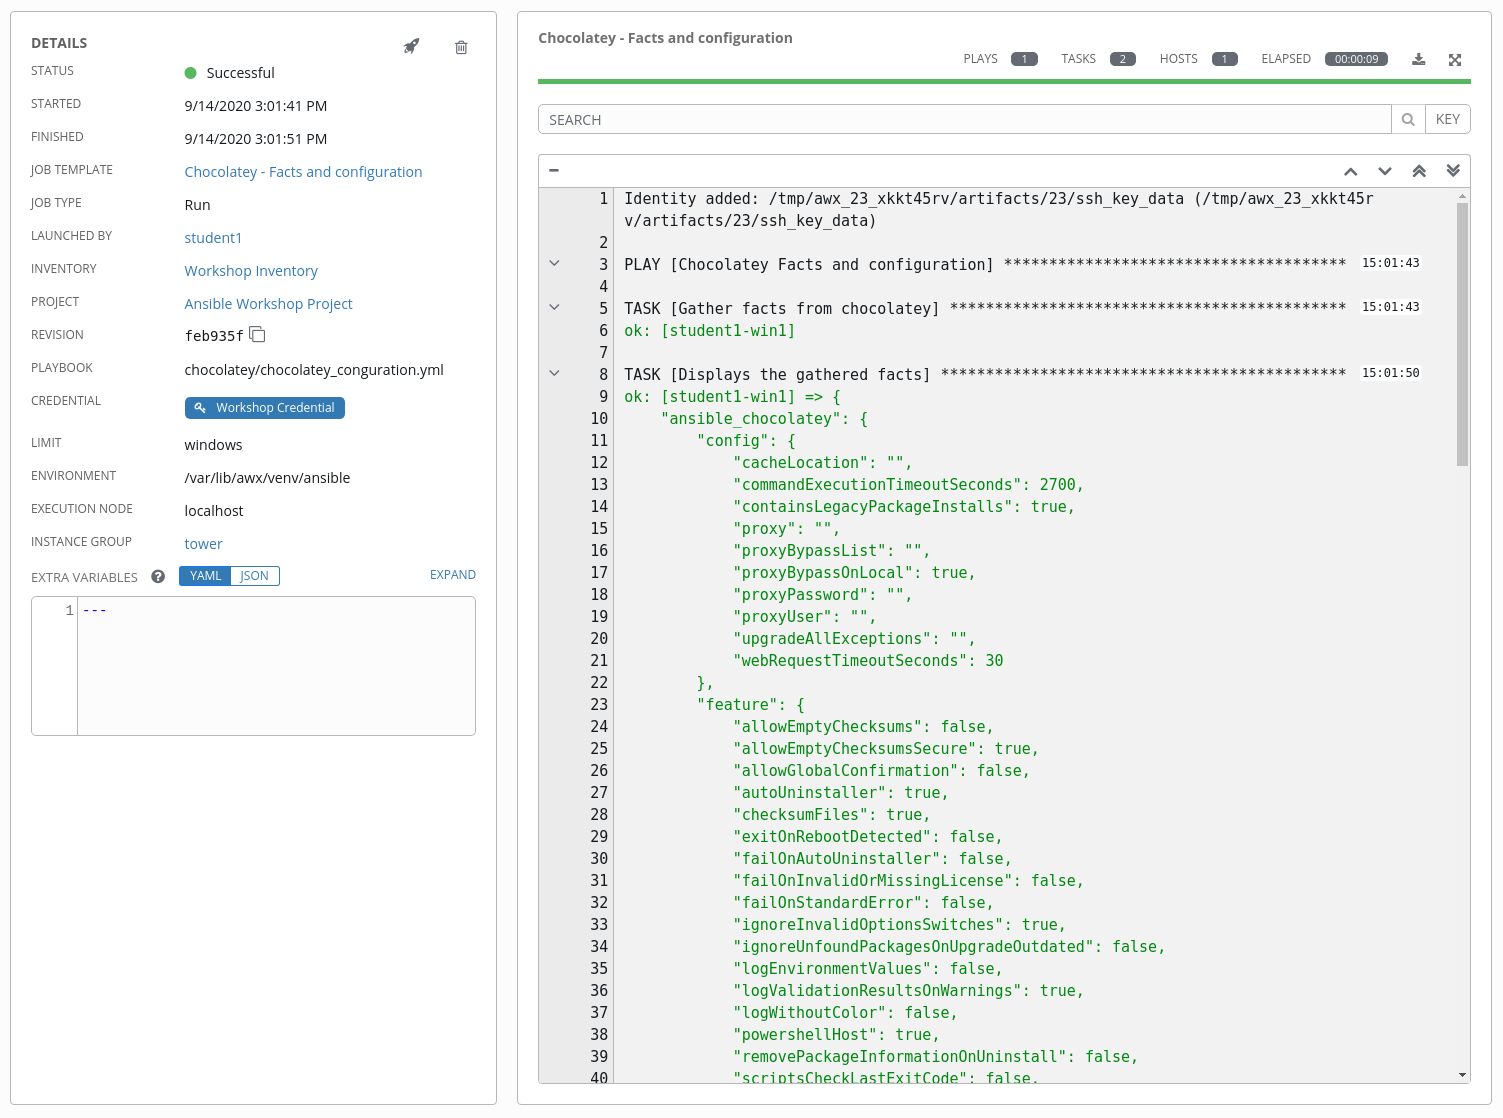This screenshot has height=1118, width=1503.
Task: Click the commandExecutionTimeoutSeconds line
Action: (908, 485)
